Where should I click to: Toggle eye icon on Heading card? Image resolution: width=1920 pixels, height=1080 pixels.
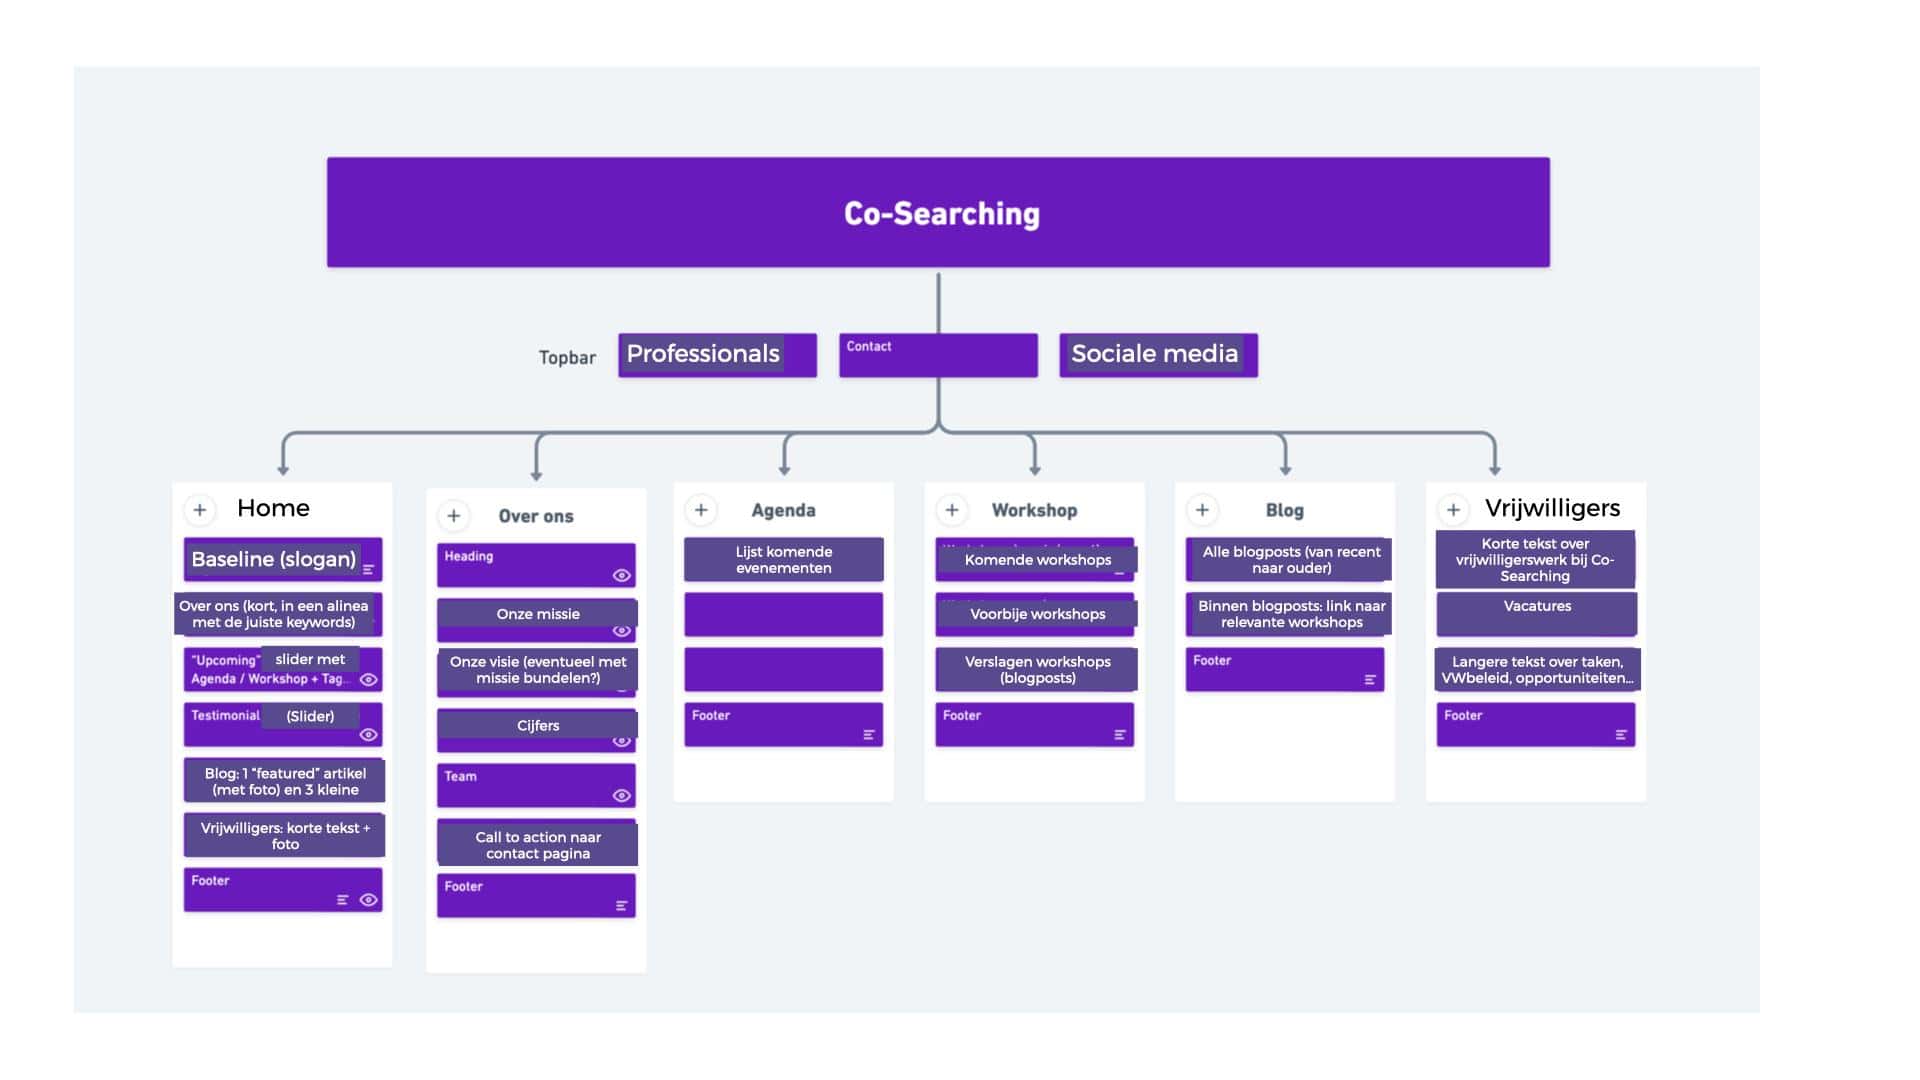[x=621, y=576]
